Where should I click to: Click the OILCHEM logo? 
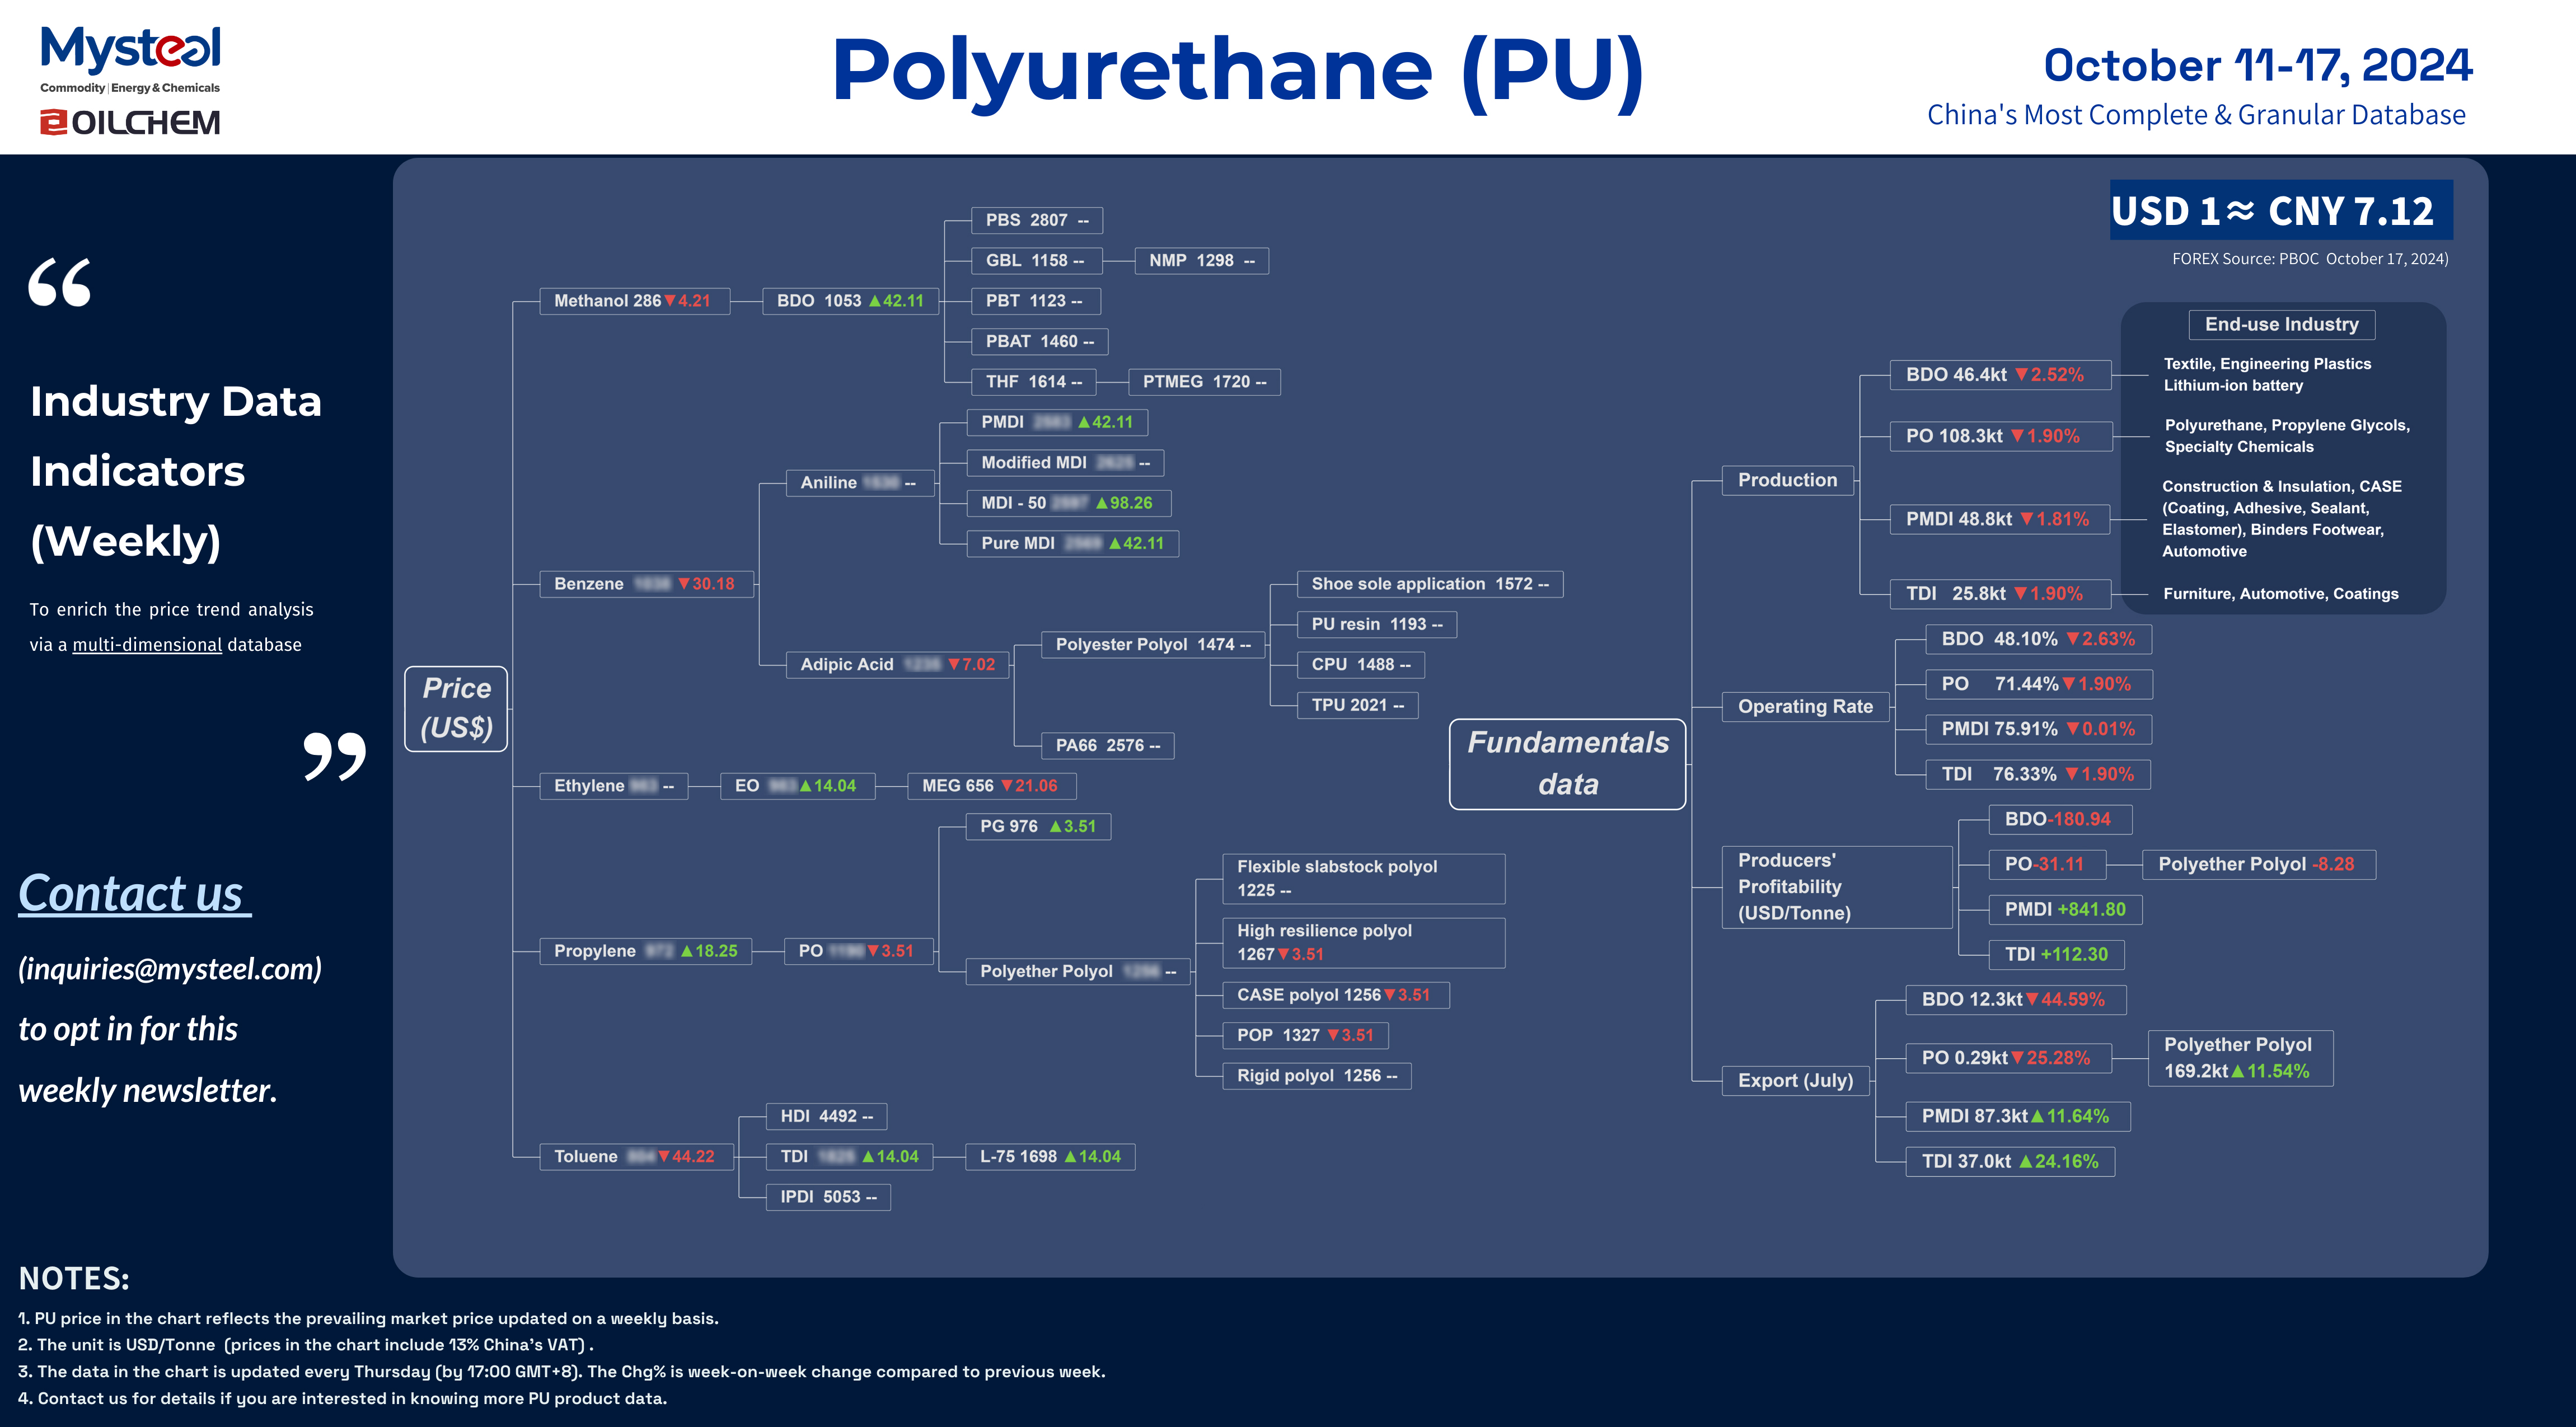(130, 123)
